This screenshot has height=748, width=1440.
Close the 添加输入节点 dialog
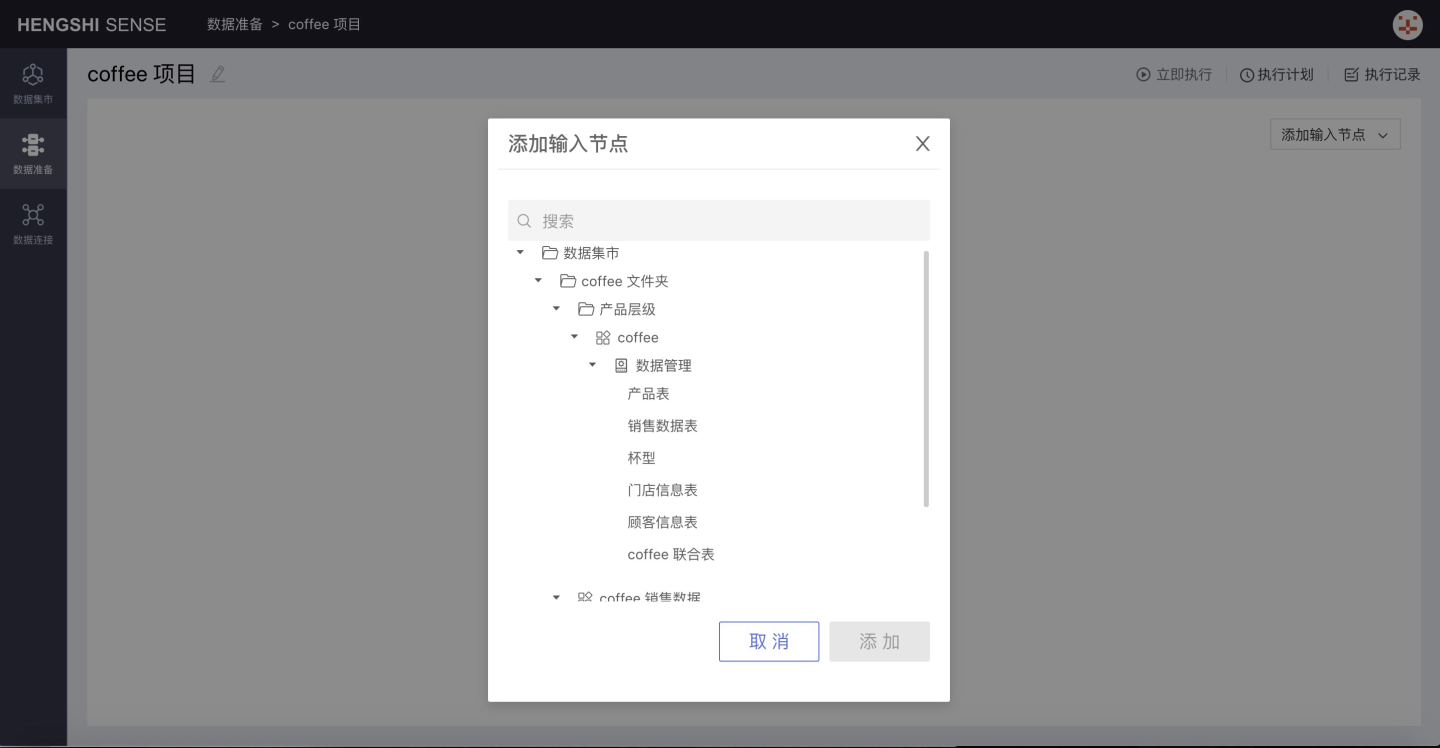pyautogui.click(x=922, y=144)
